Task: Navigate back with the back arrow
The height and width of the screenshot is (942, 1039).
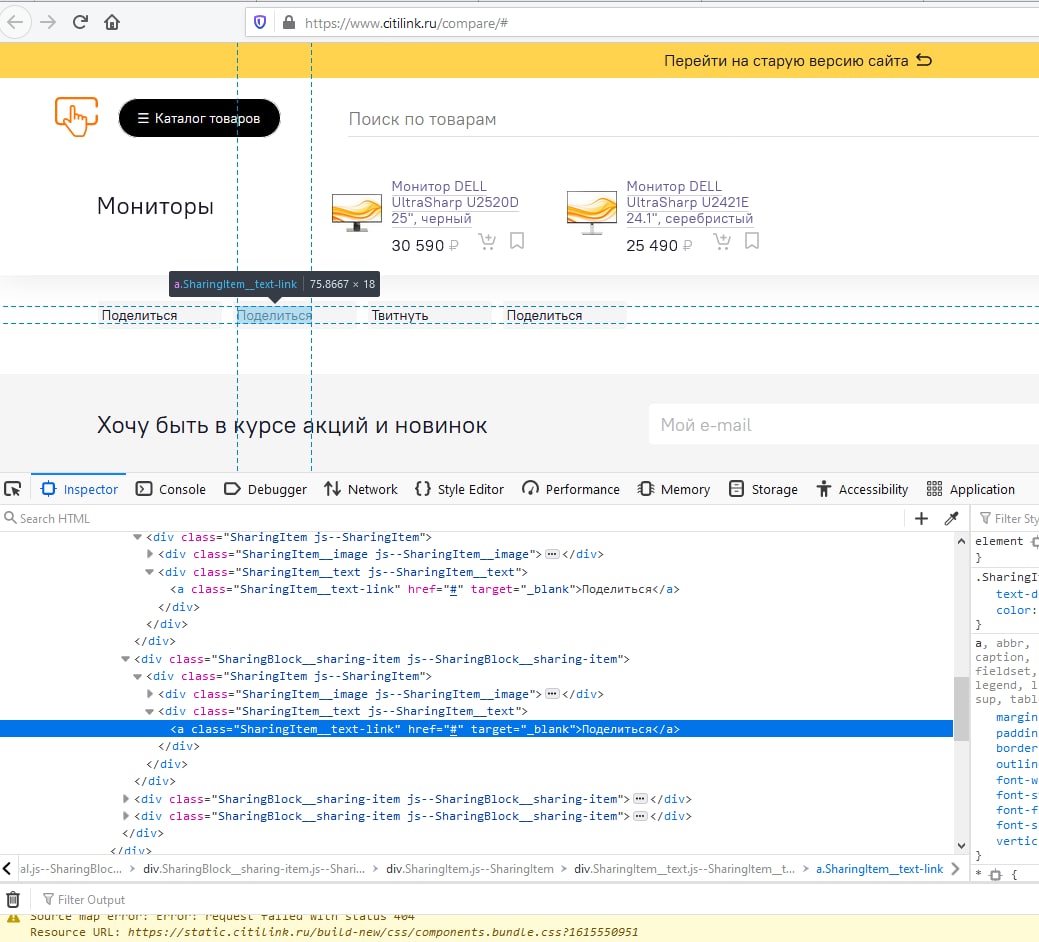Action: pos(15,23)
